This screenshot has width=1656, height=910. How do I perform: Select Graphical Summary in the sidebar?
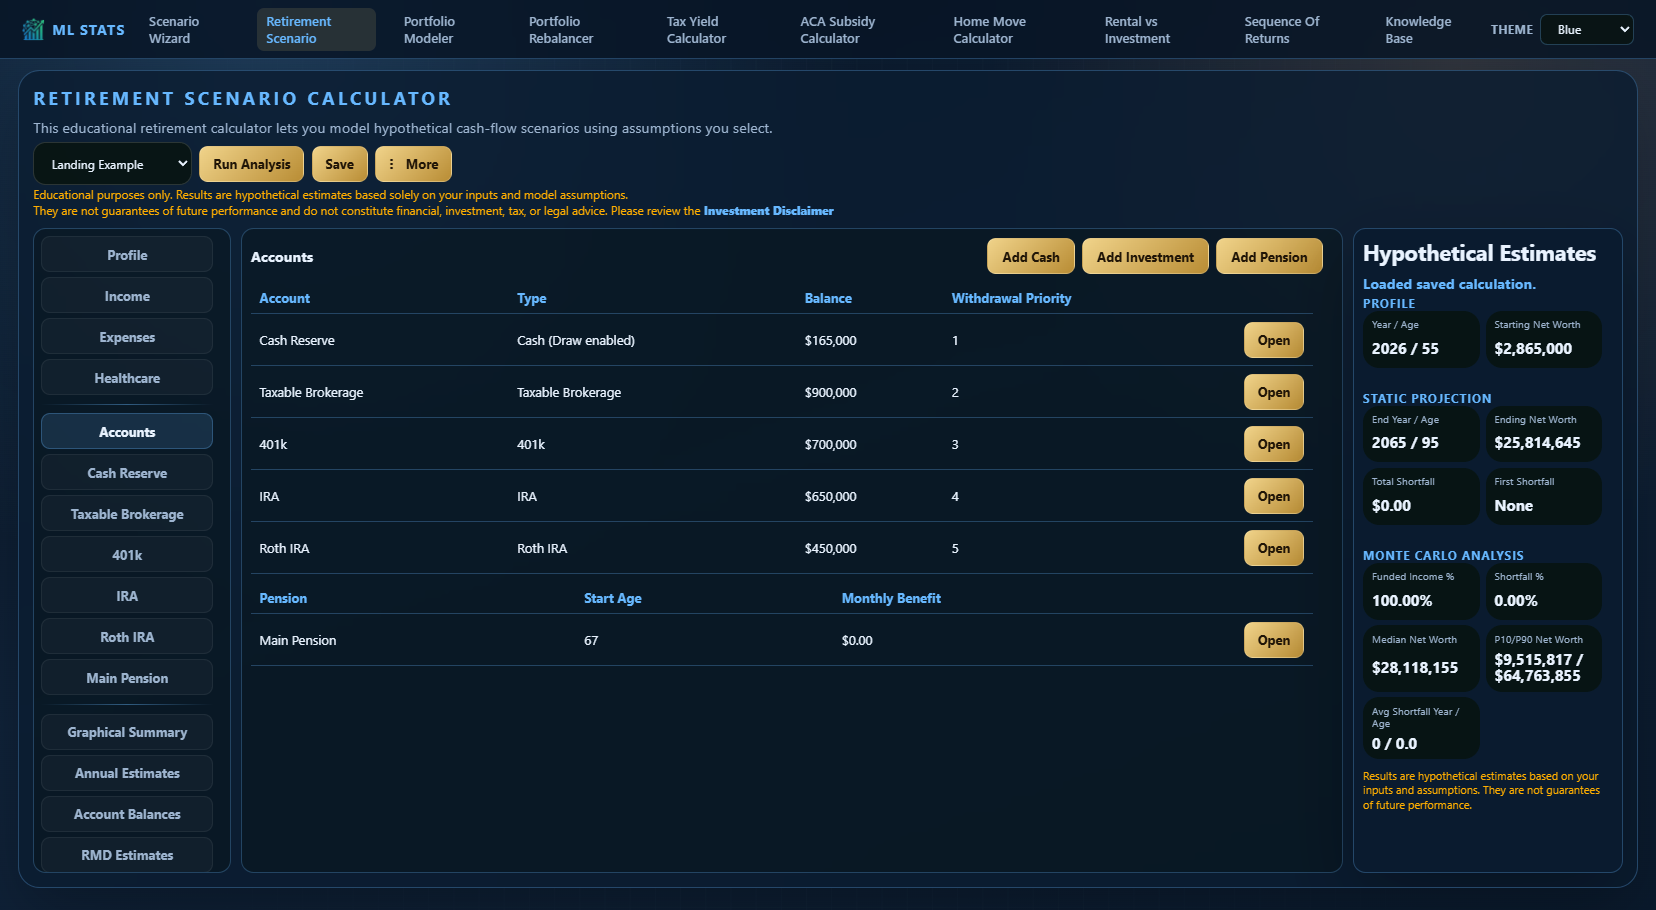pyautogui.click(x=127, y=732)
